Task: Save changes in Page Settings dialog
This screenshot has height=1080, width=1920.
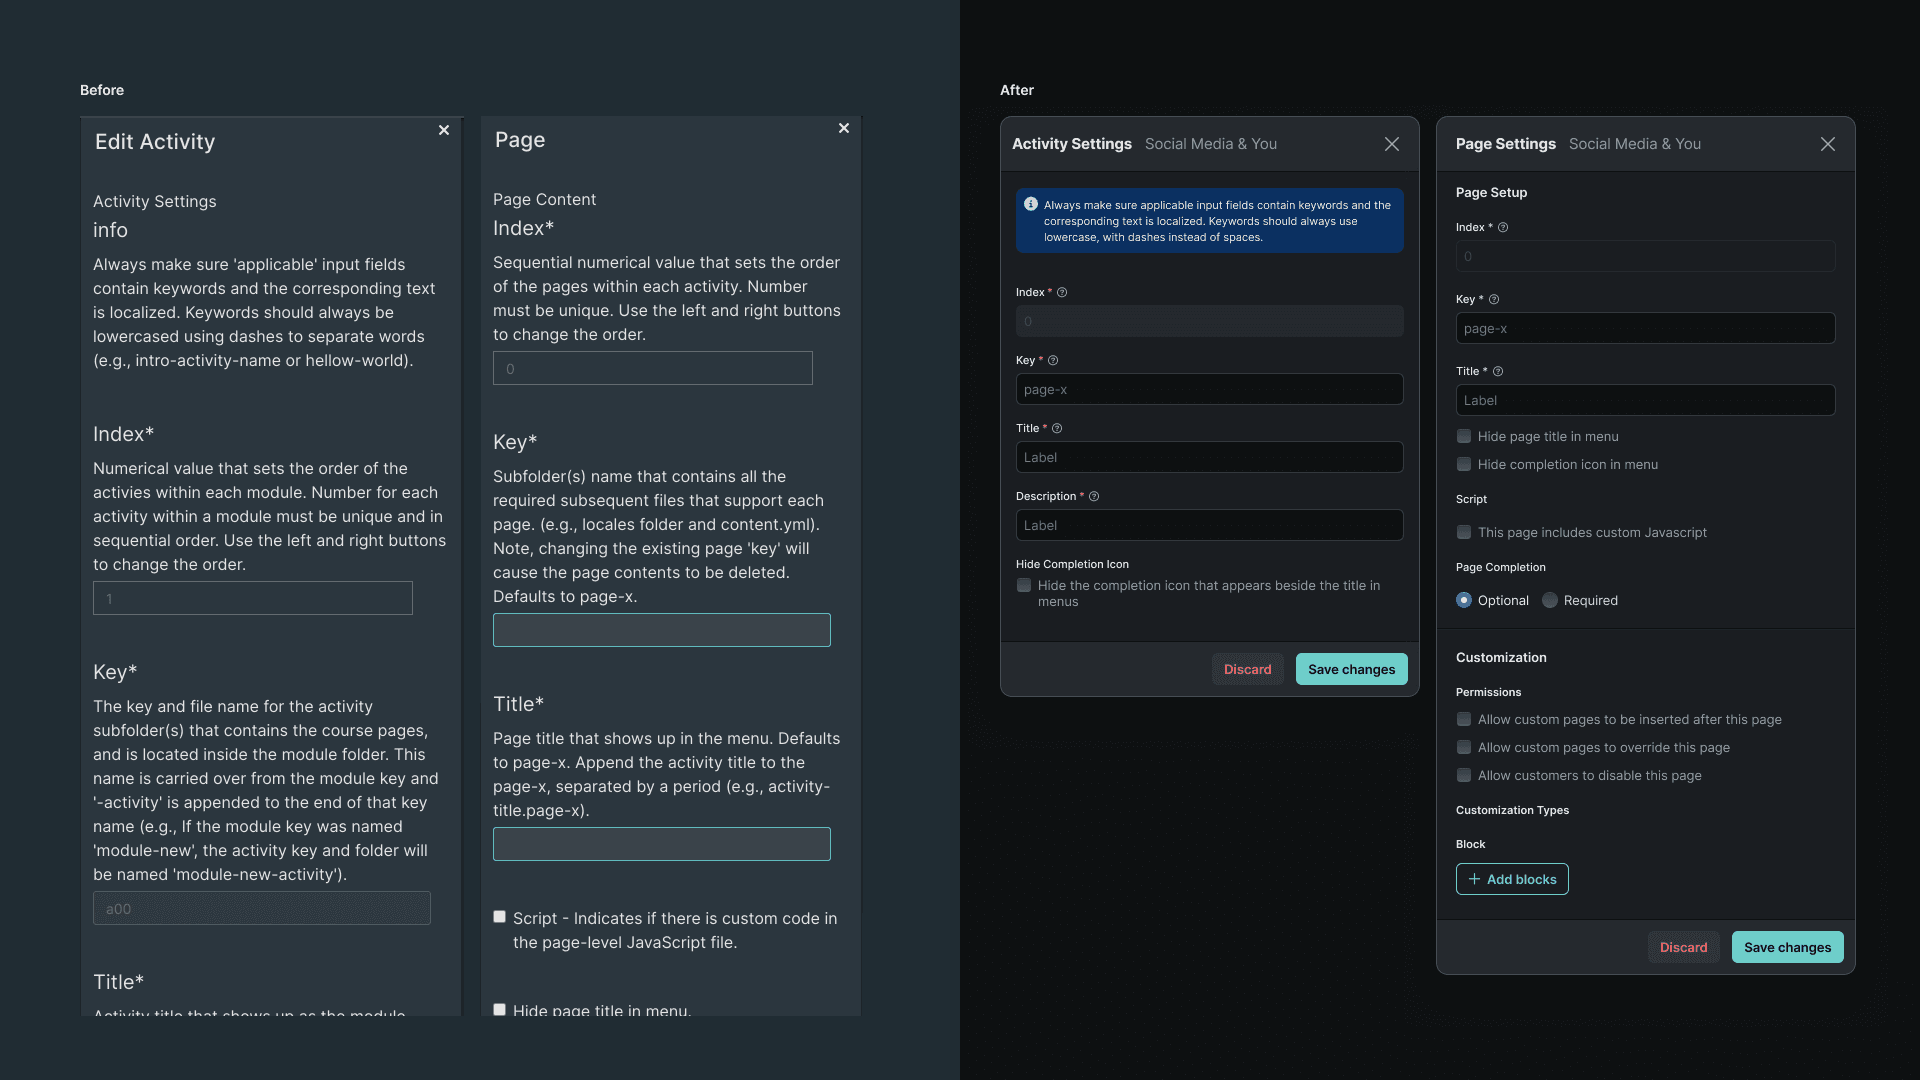Action: click(x=1788, y=948)
